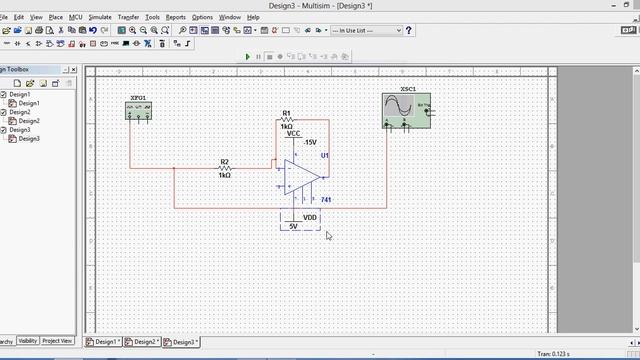
Task: Open the View menu
Action: pyautogui.click(x=36, y=17)
